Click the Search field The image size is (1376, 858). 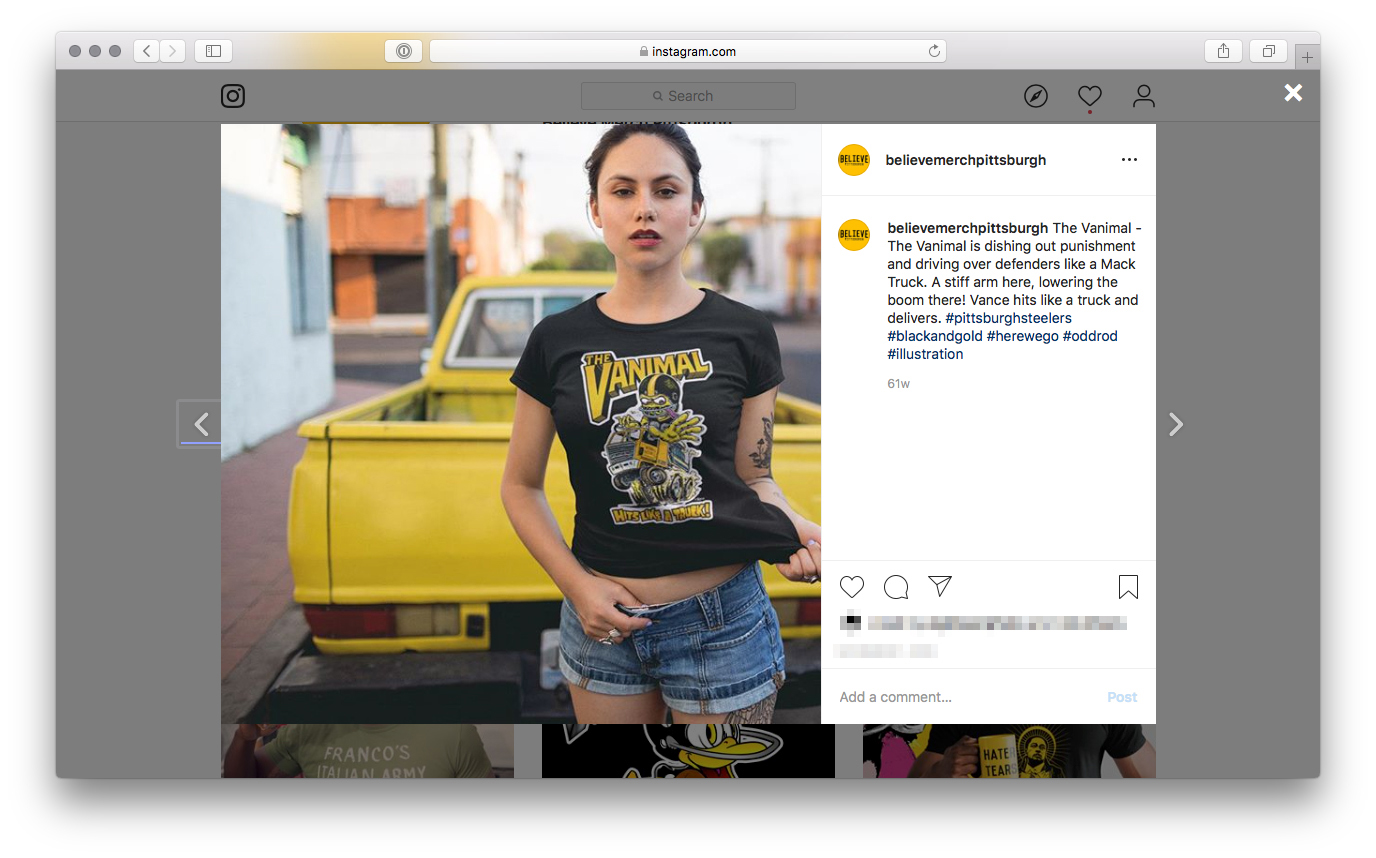pos(688,96)
